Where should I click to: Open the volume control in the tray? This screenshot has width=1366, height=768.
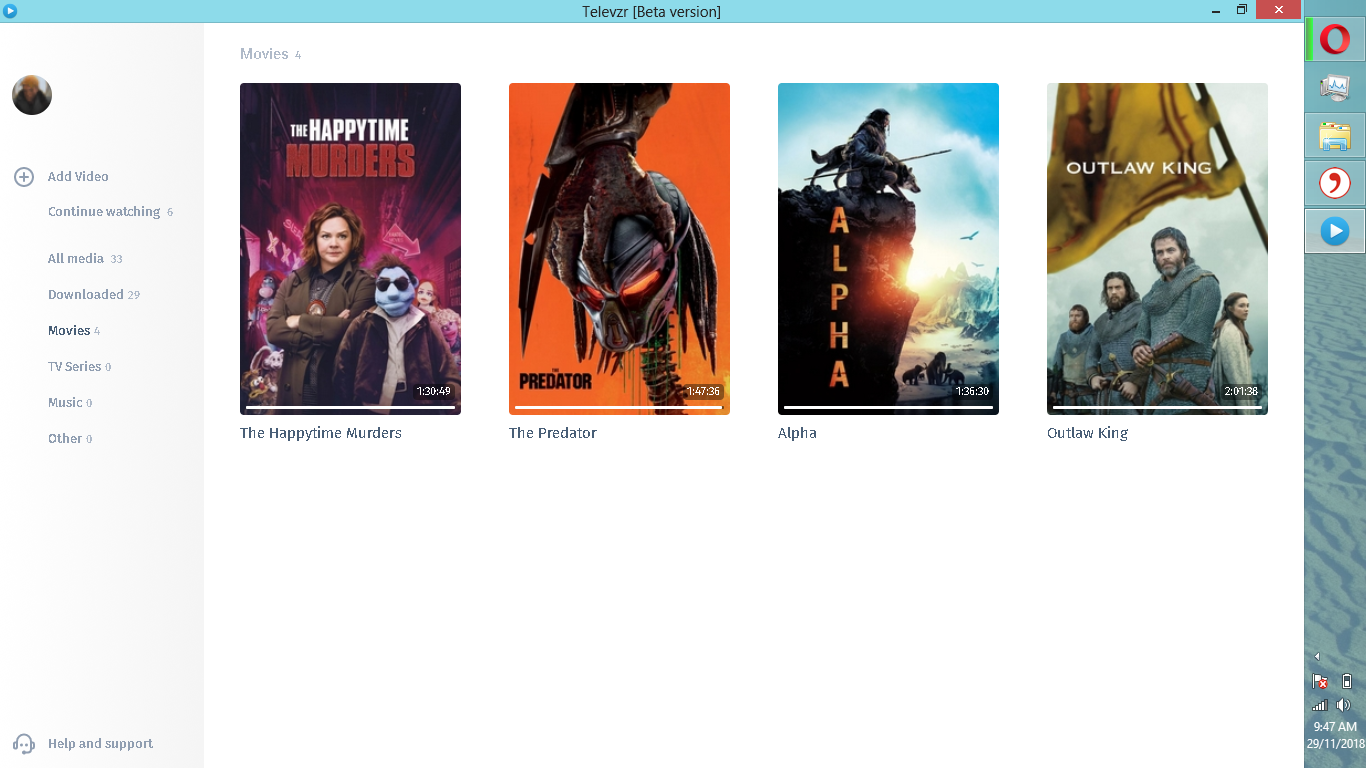[1343, 705]
